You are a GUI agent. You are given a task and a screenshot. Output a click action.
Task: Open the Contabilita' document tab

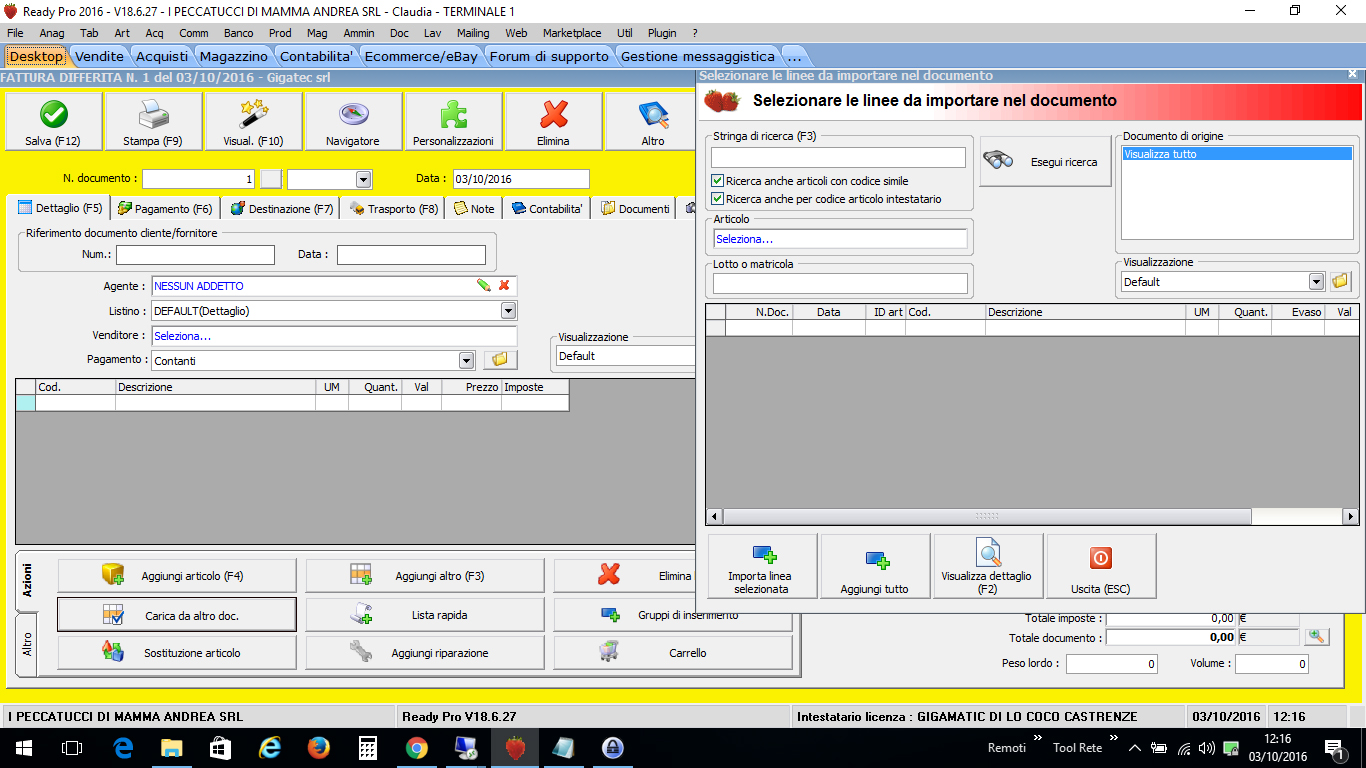[547, 209]
